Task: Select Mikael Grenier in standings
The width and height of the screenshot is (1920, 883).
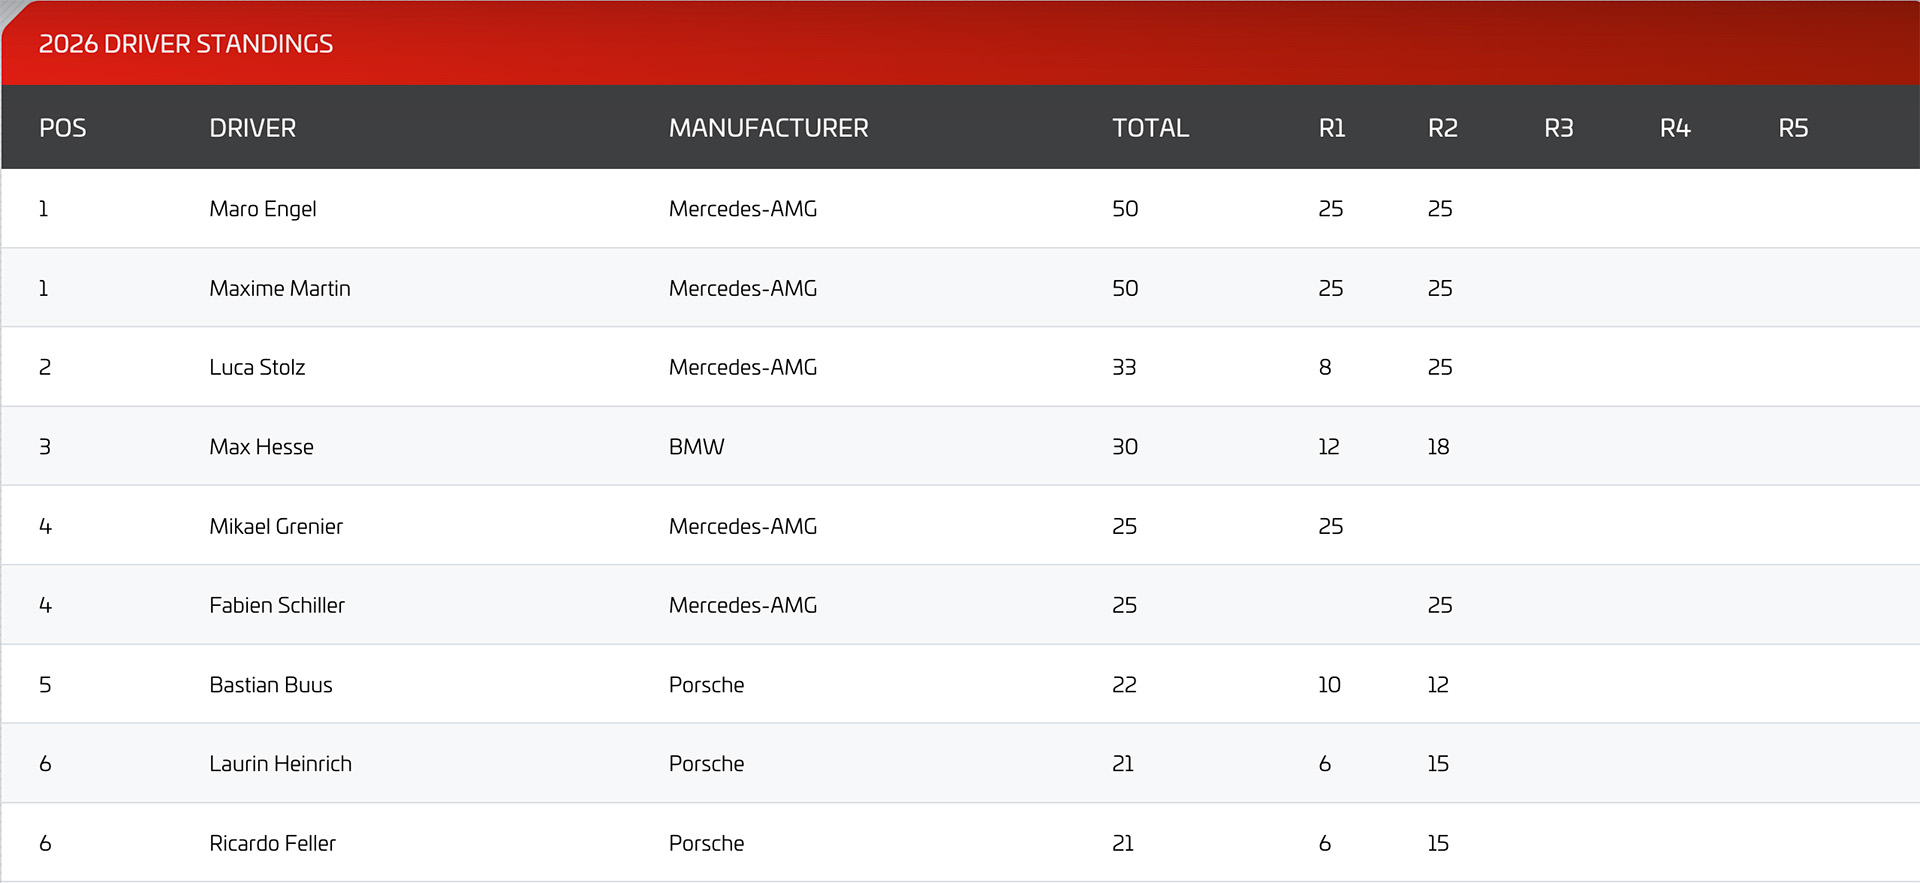Action: (276, 526)
